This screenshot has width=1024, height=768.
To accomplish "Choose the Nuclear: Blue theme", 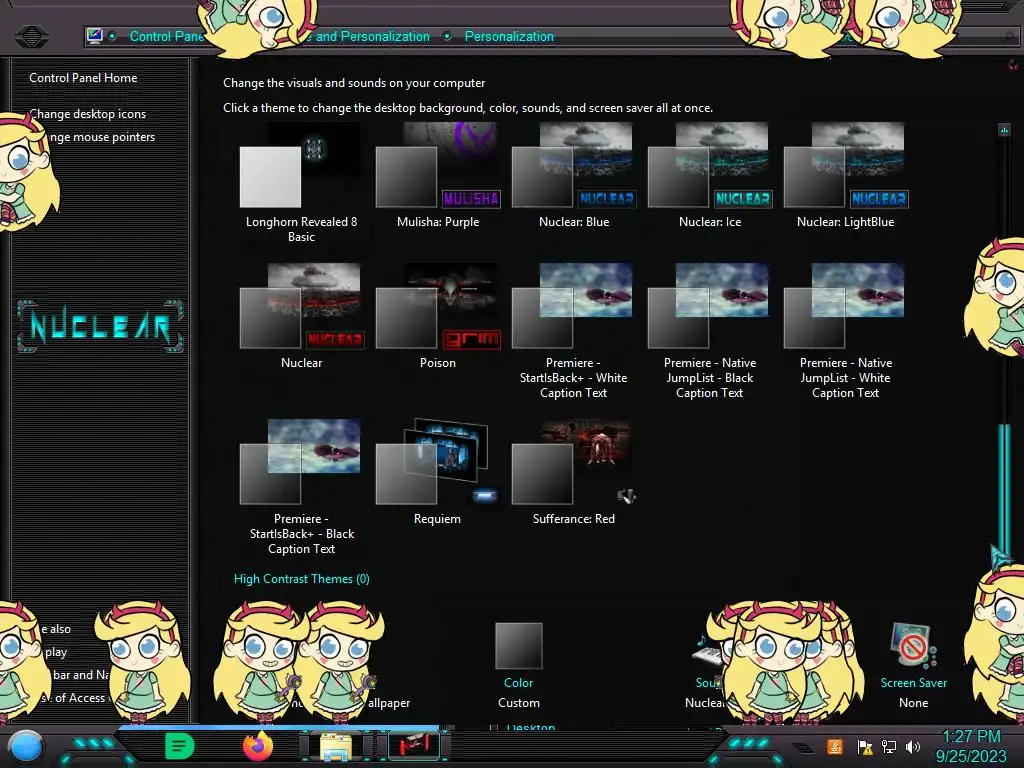I will [x=573, y=176].
